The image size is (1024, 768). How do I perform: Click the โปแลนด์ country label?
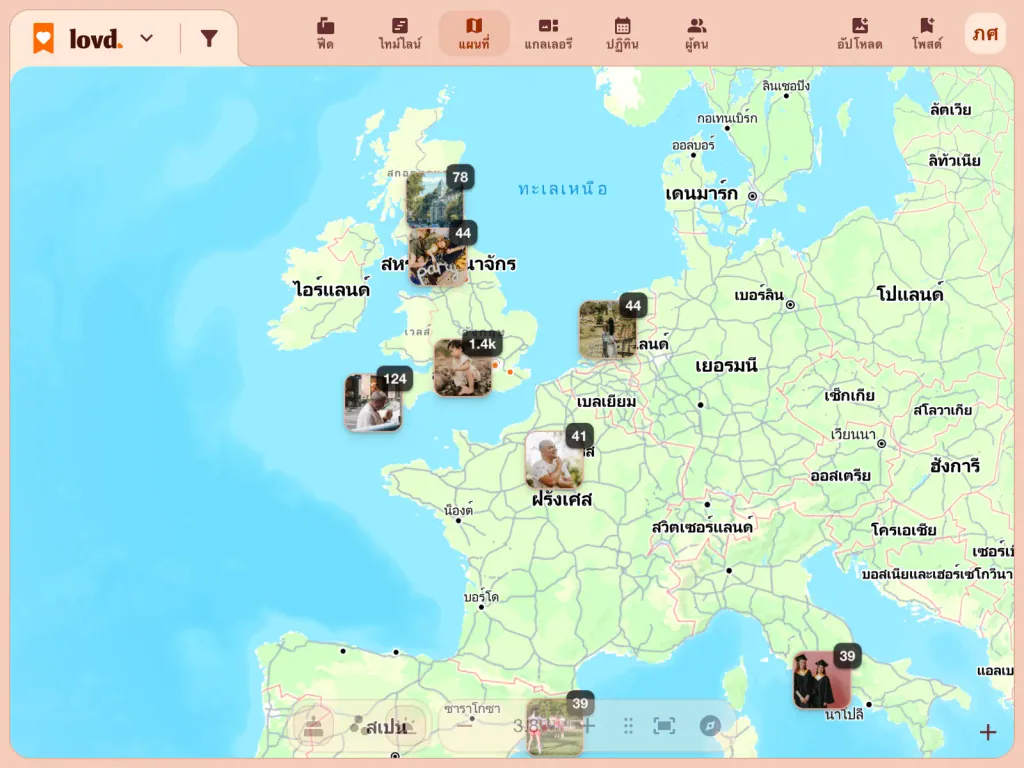910,293
